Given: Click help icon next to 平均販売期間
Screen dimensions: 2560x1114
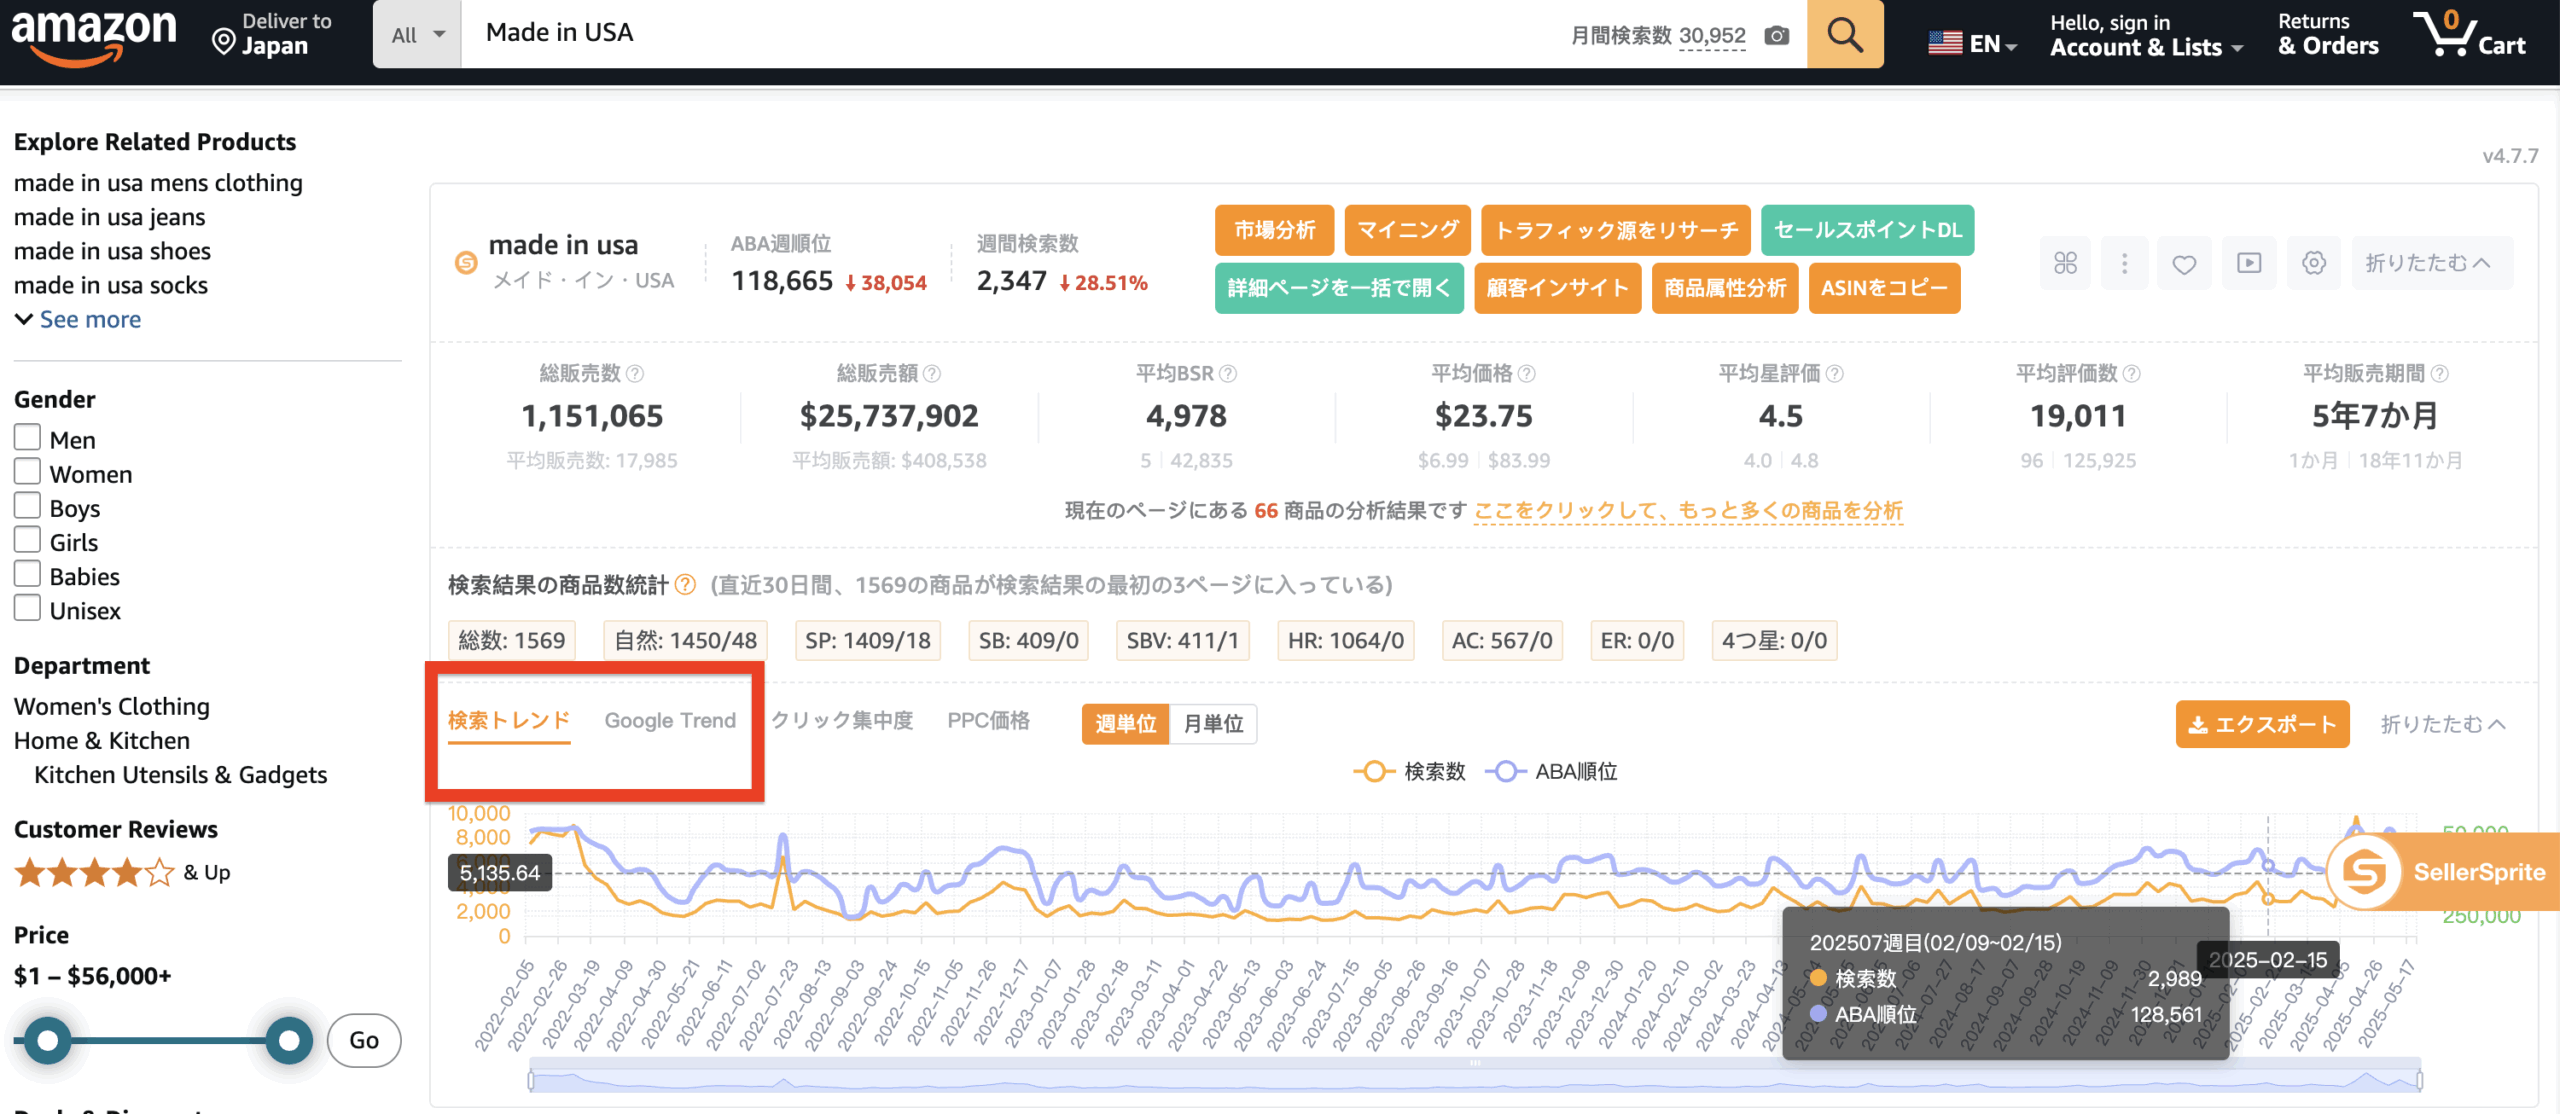Looking at the screenshot, I should click(2439, 374).
